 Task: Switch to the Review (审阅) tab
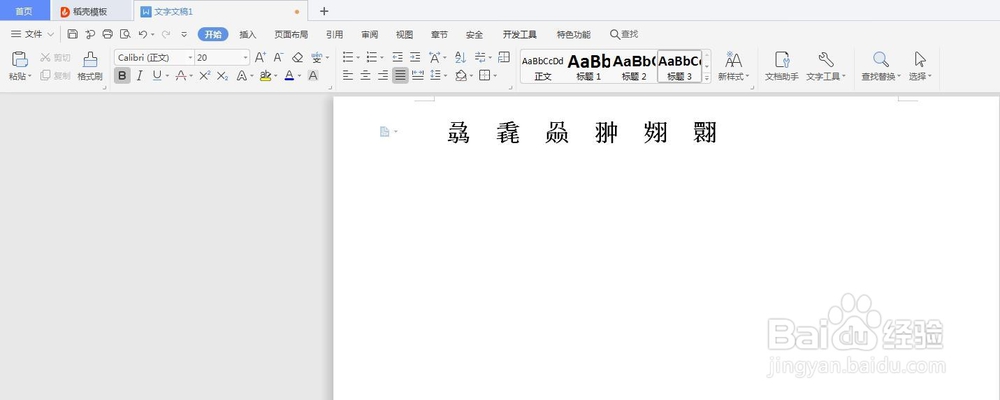tap(369, 34)
